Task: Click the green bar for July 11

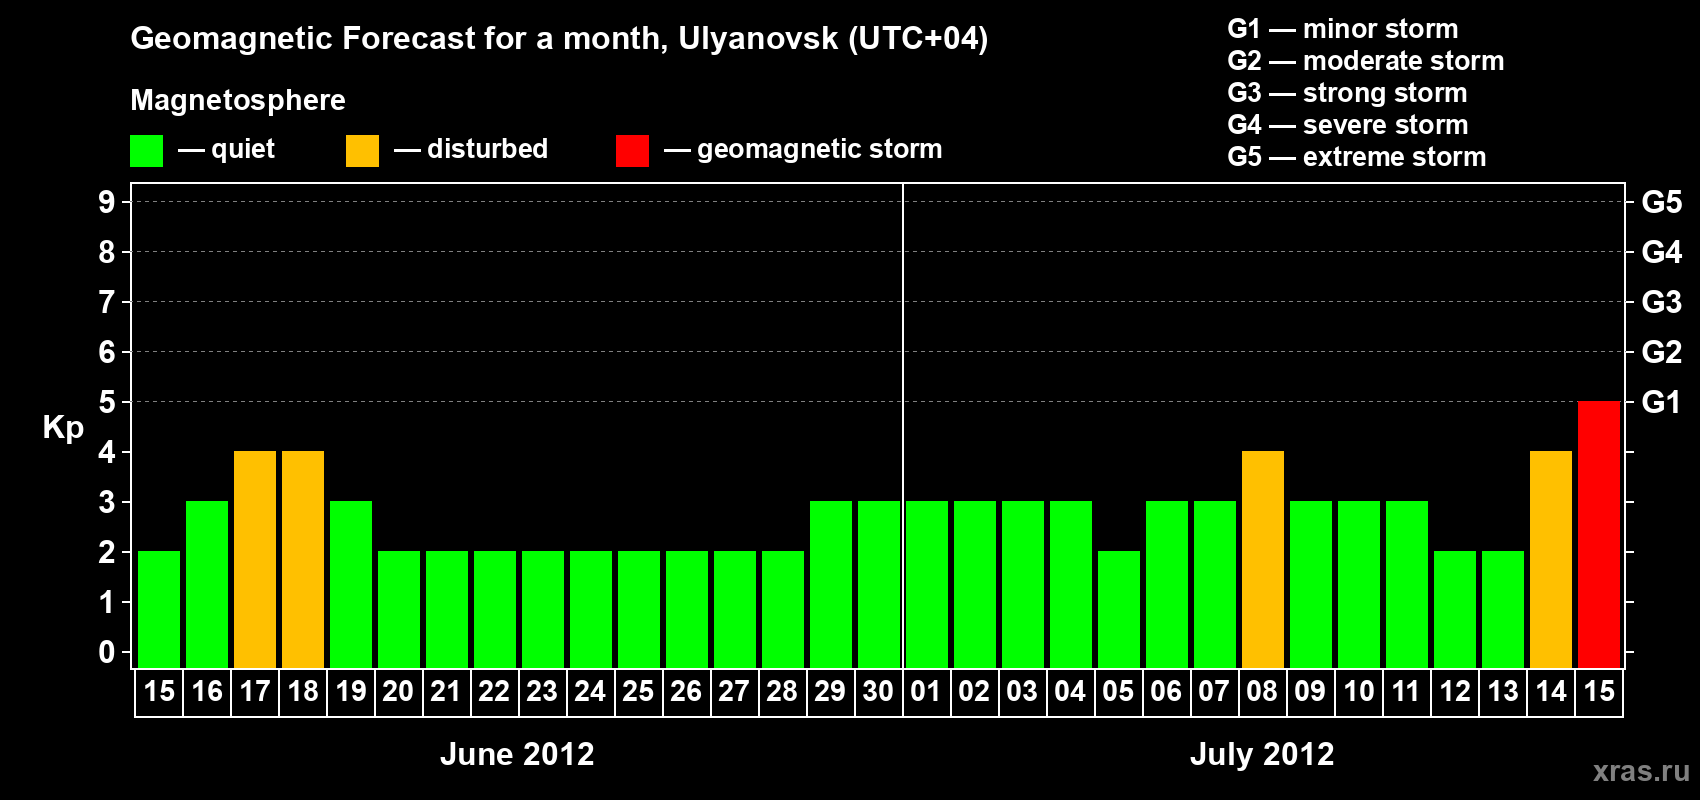Action: point(1407,584)
